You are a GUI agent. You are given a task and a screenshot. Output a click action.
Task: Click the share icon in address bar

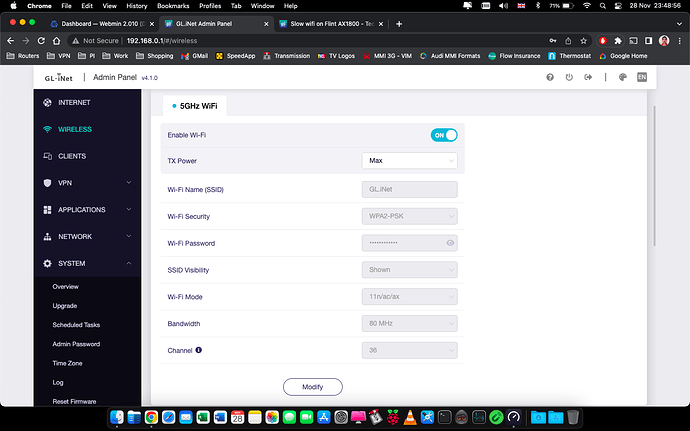568,41
